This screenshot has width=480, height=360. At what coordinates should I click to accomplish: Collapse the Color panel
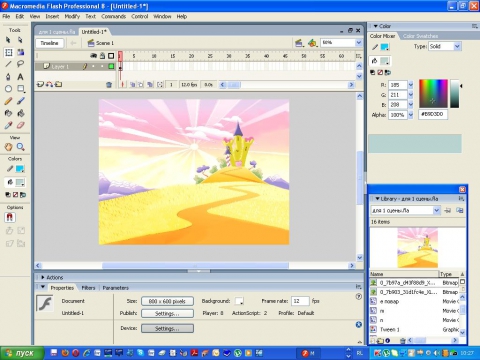pos(376,26)
